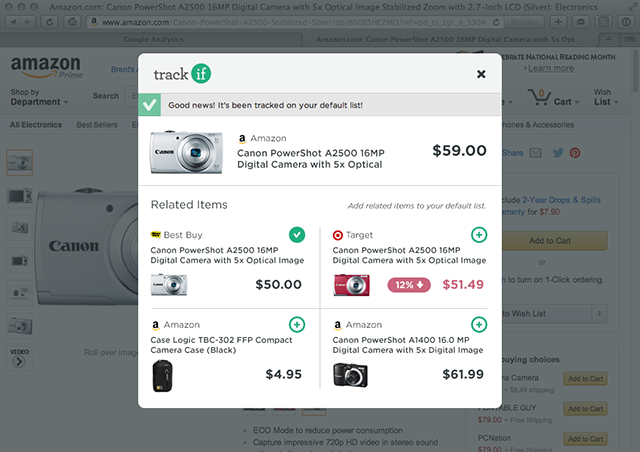Add Case Logic camera case to list
Image resolution: width=640 pixels, height=452 pixels.
tap(297, 325)
